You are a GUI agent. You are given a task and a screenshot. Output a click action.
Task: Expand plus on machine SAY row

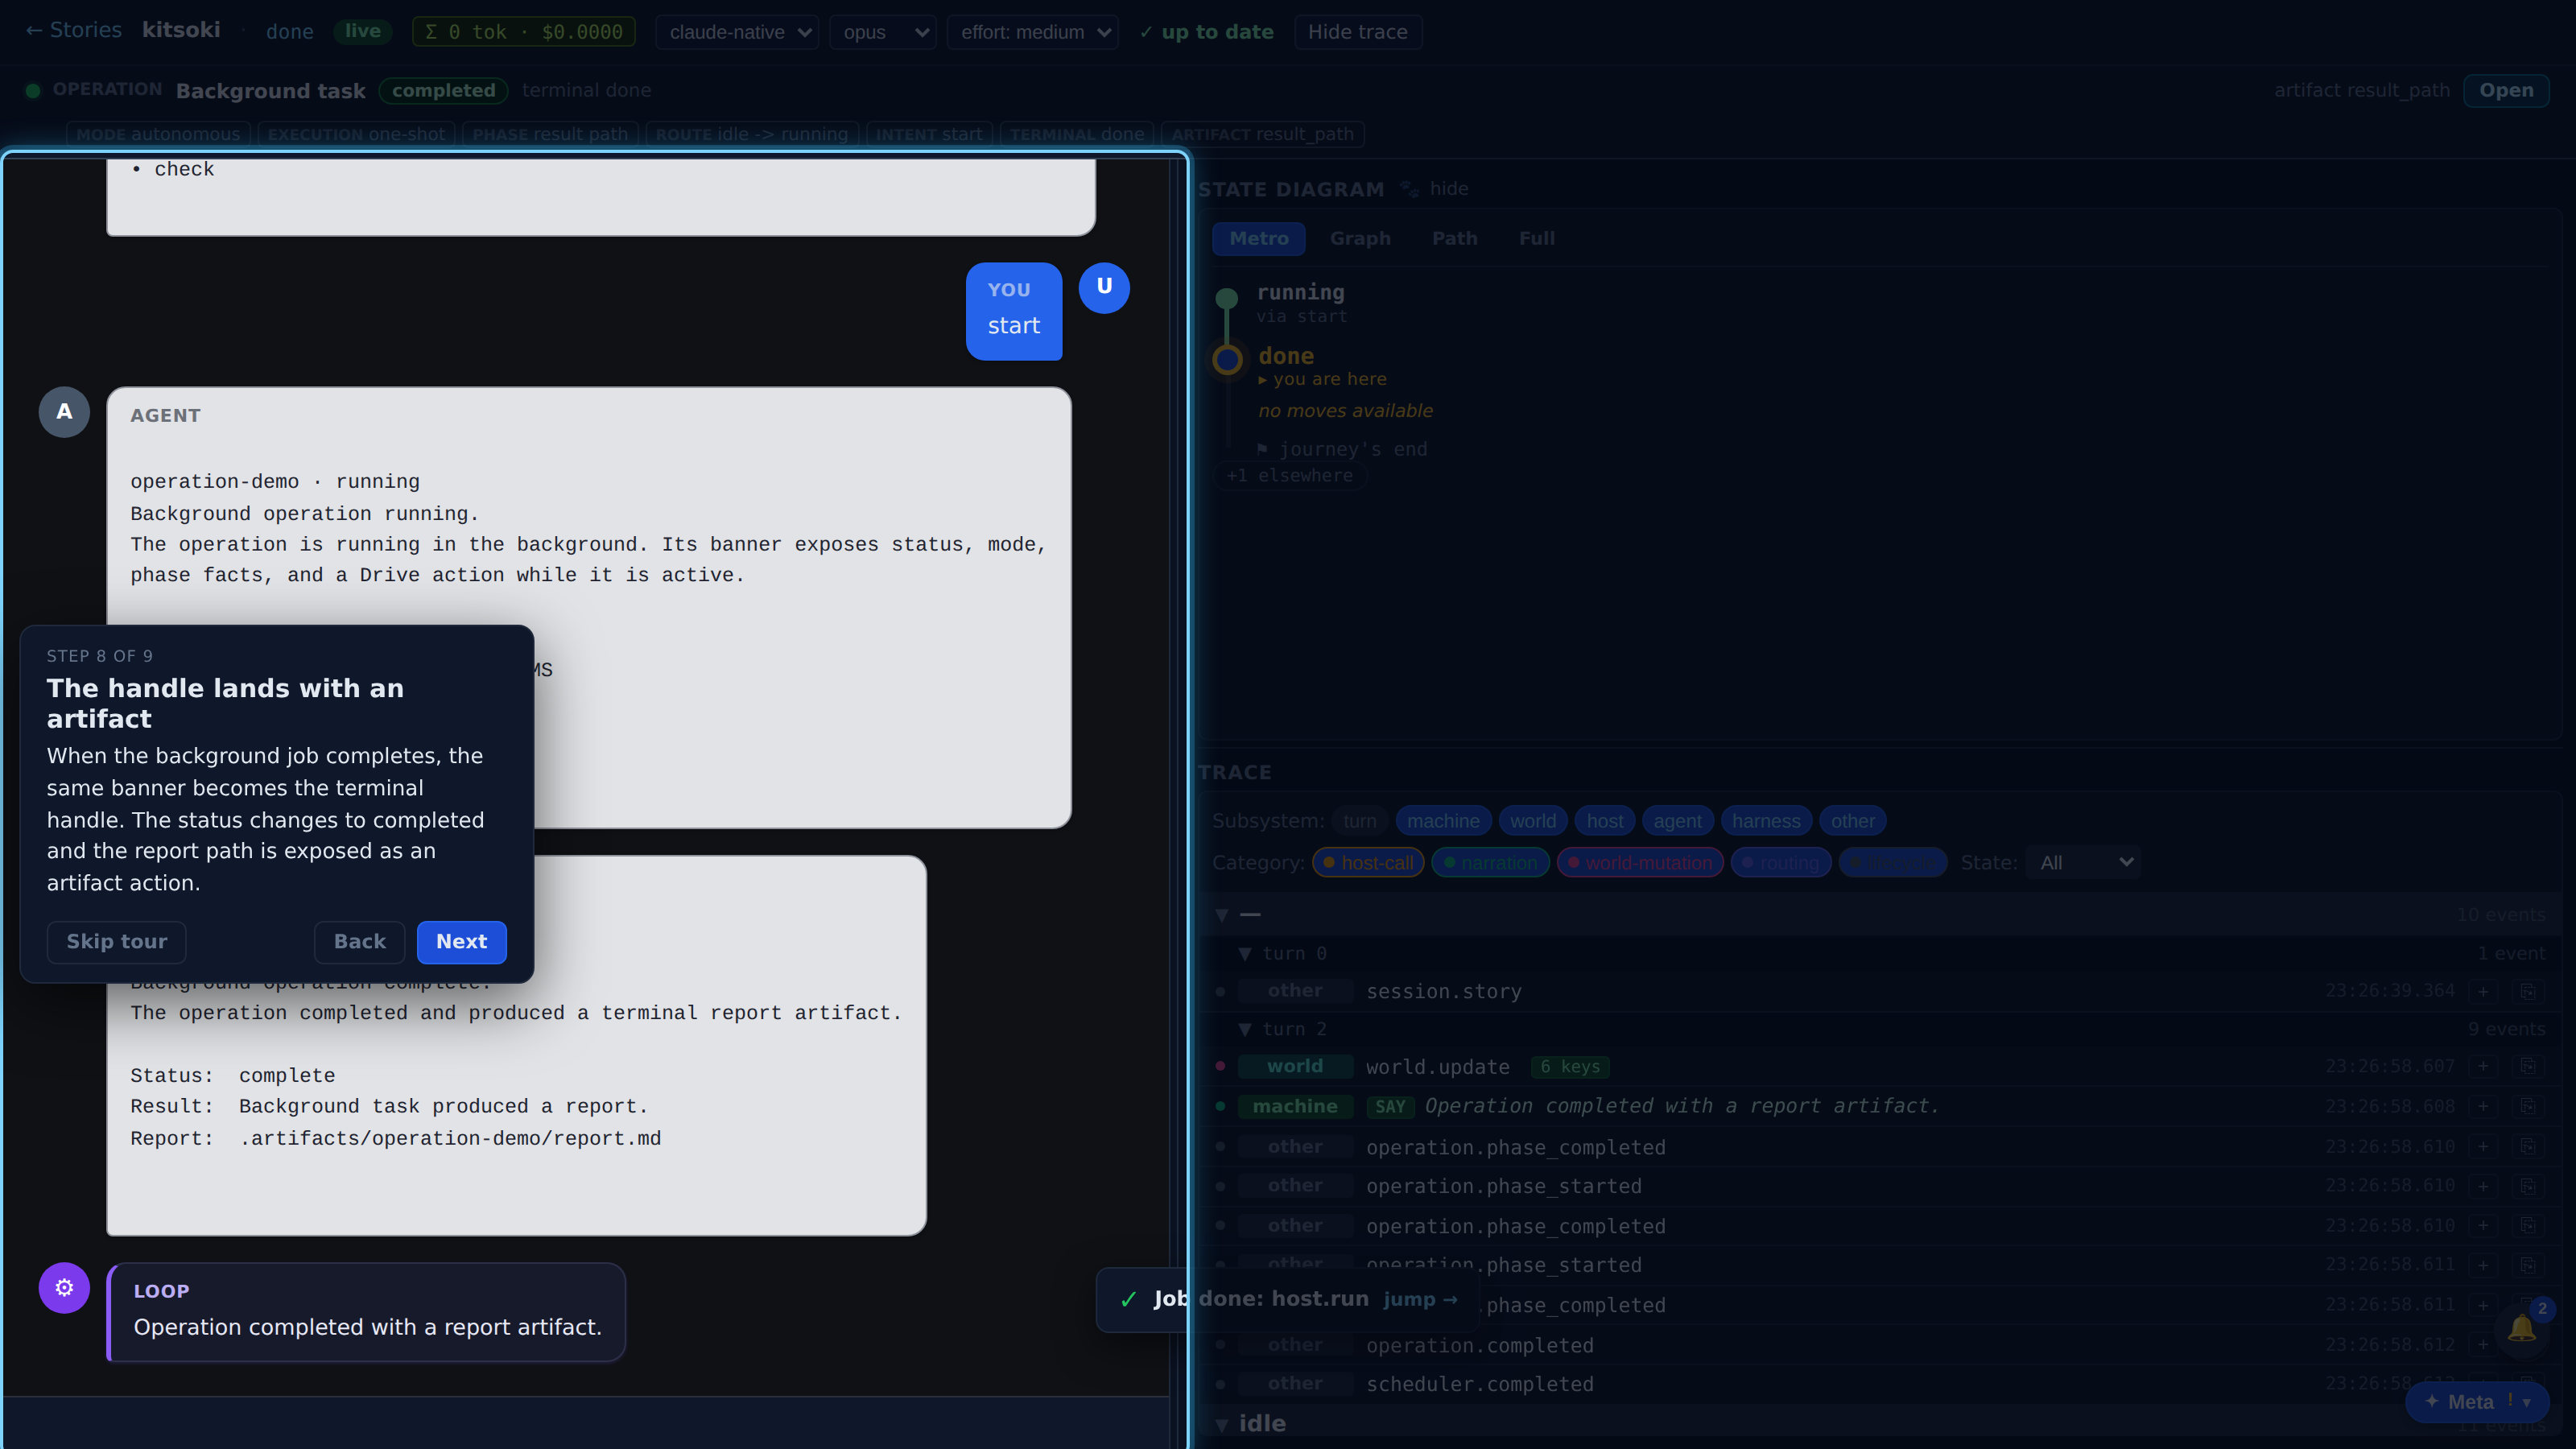2483,1106
